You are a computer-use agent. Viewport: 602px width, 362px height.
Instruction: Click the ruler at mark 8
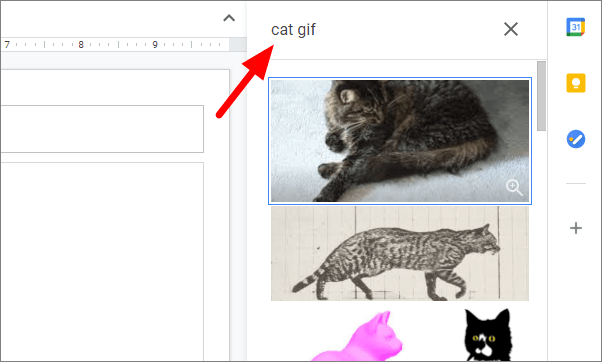[x=81, y=45]
